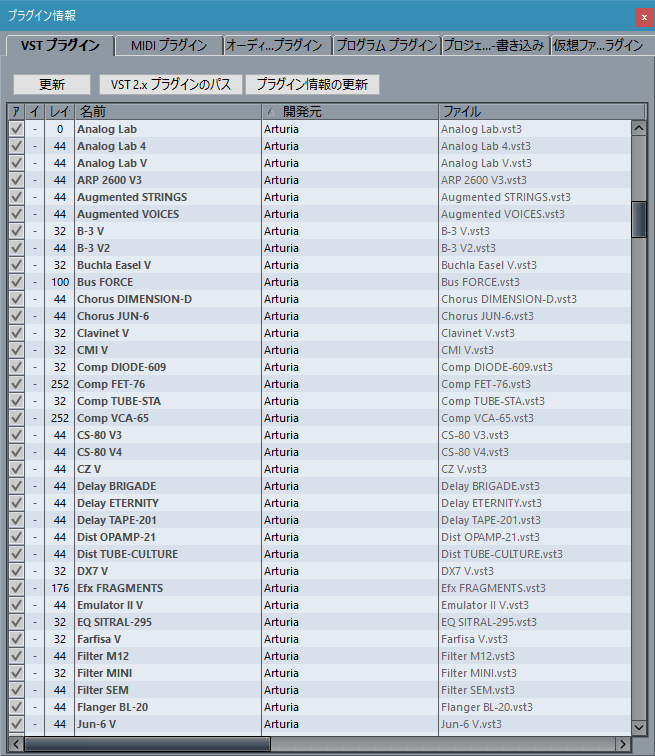Viewport: 655px width, 756px height.
Task: Click the horizontal scrollbar thumb
Action: tap(147, 743)
